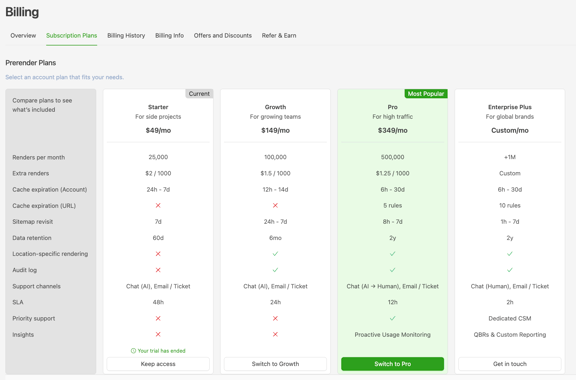Click Growth's red X for Priority support

[275, 318]
